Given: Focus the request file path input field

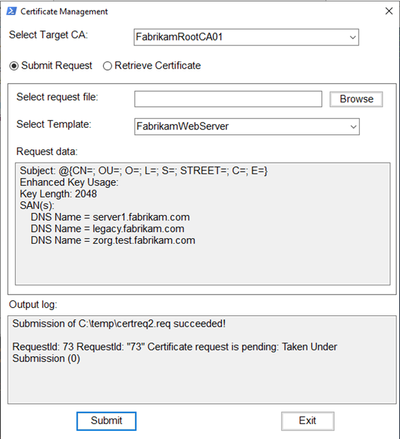Looking at the screenshot, I should pos(228,99).
